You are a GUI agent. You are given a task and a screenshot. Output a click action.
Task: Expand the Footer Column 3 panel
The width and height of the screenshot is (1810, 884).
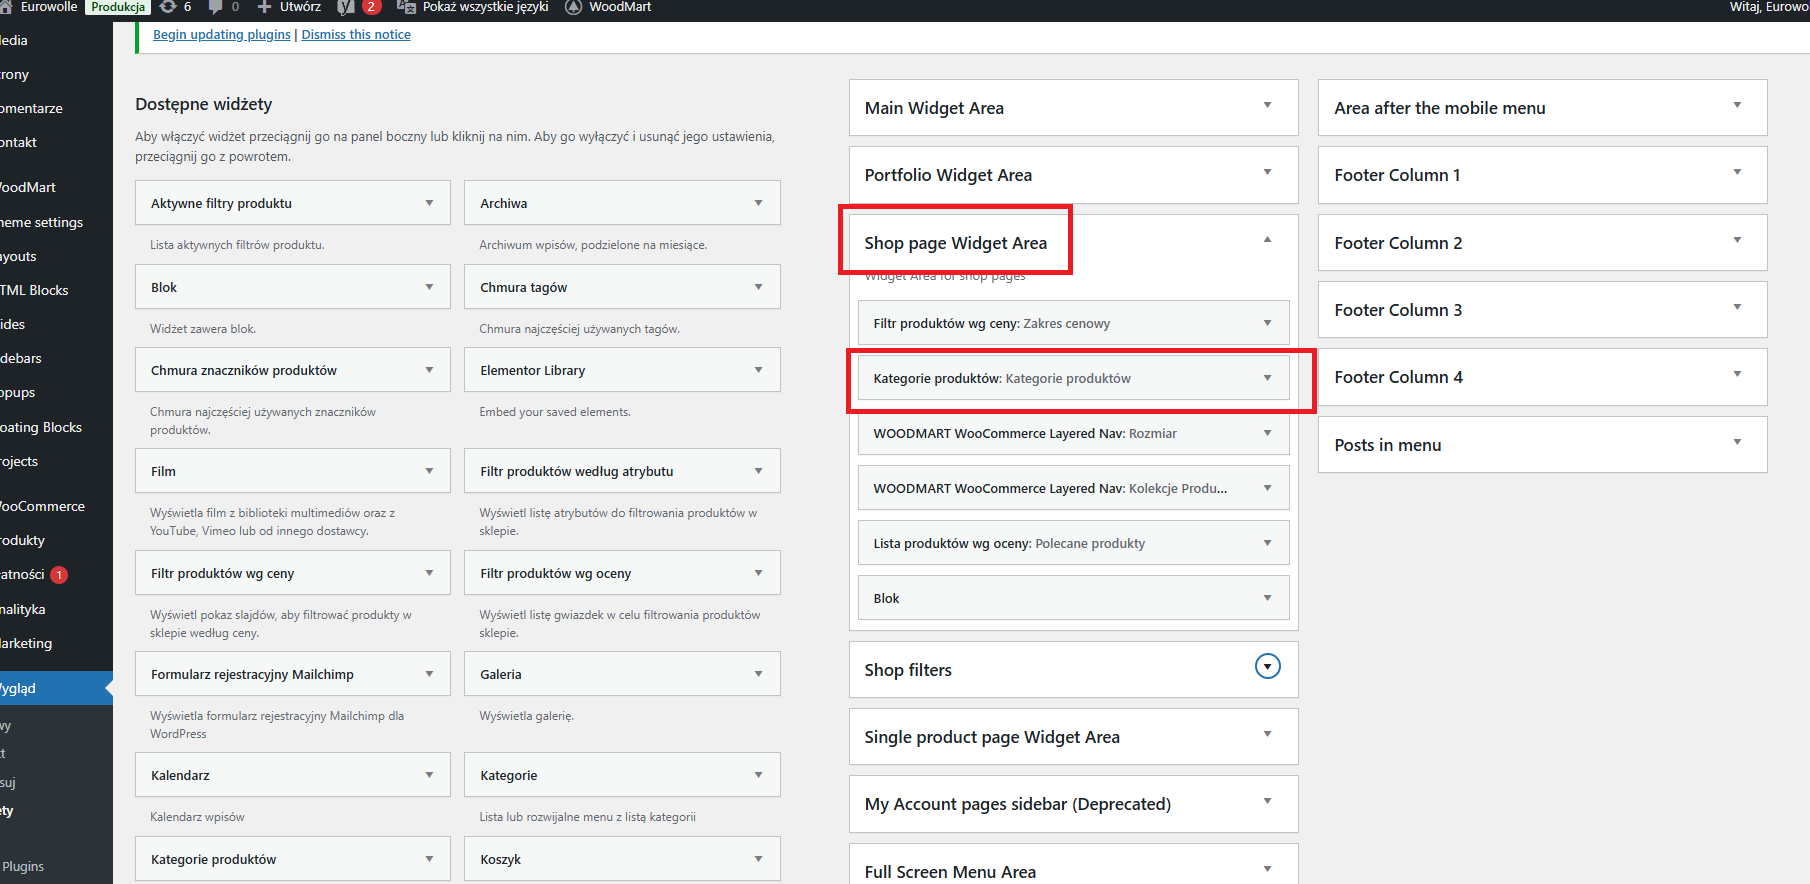click(1543, 310)
